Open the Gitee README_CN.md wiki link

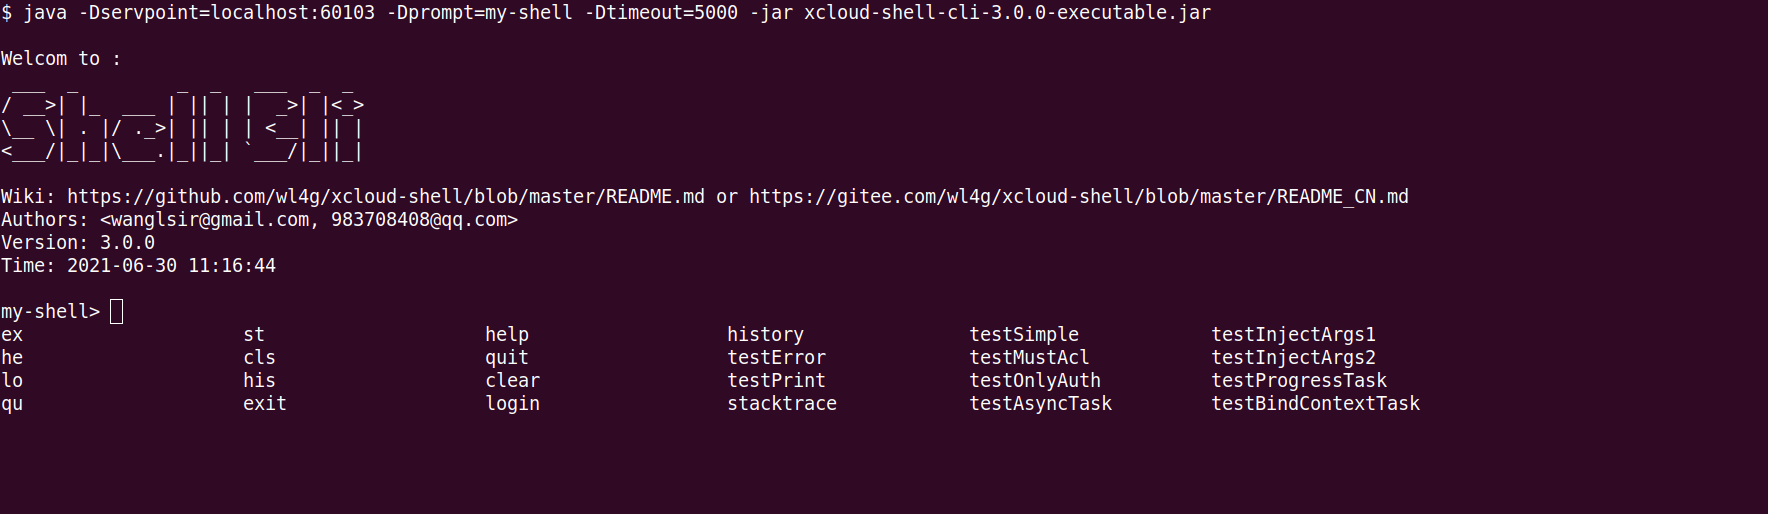(x=1078, y=197)
